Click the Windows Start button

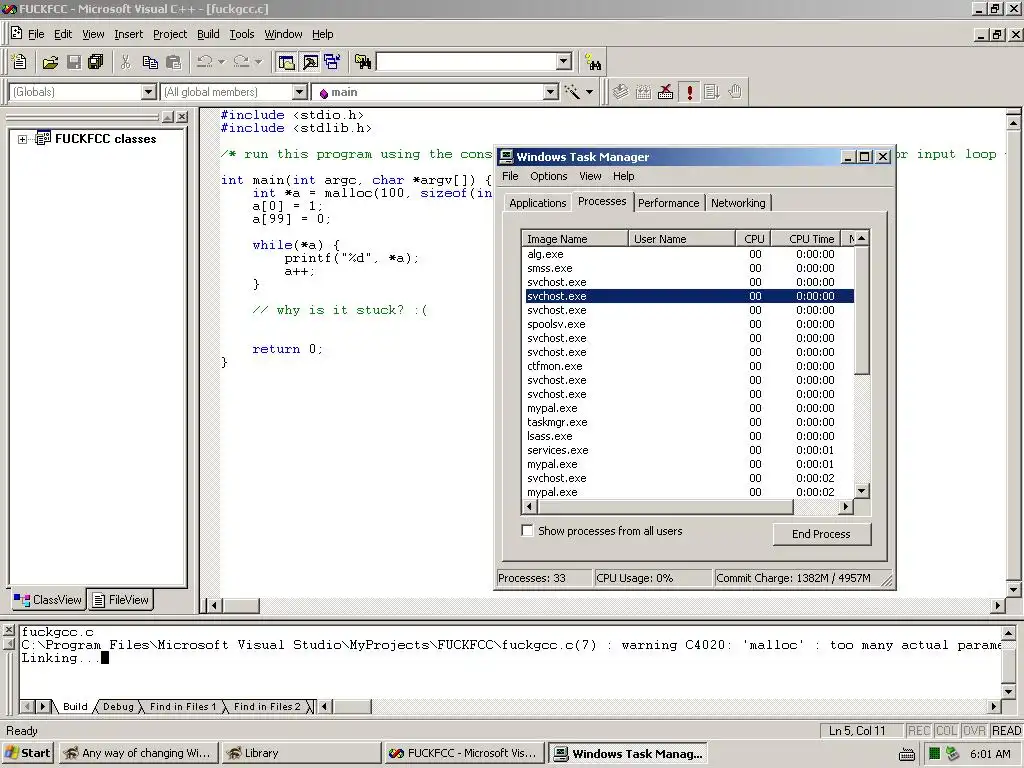(x=27, y=753)
